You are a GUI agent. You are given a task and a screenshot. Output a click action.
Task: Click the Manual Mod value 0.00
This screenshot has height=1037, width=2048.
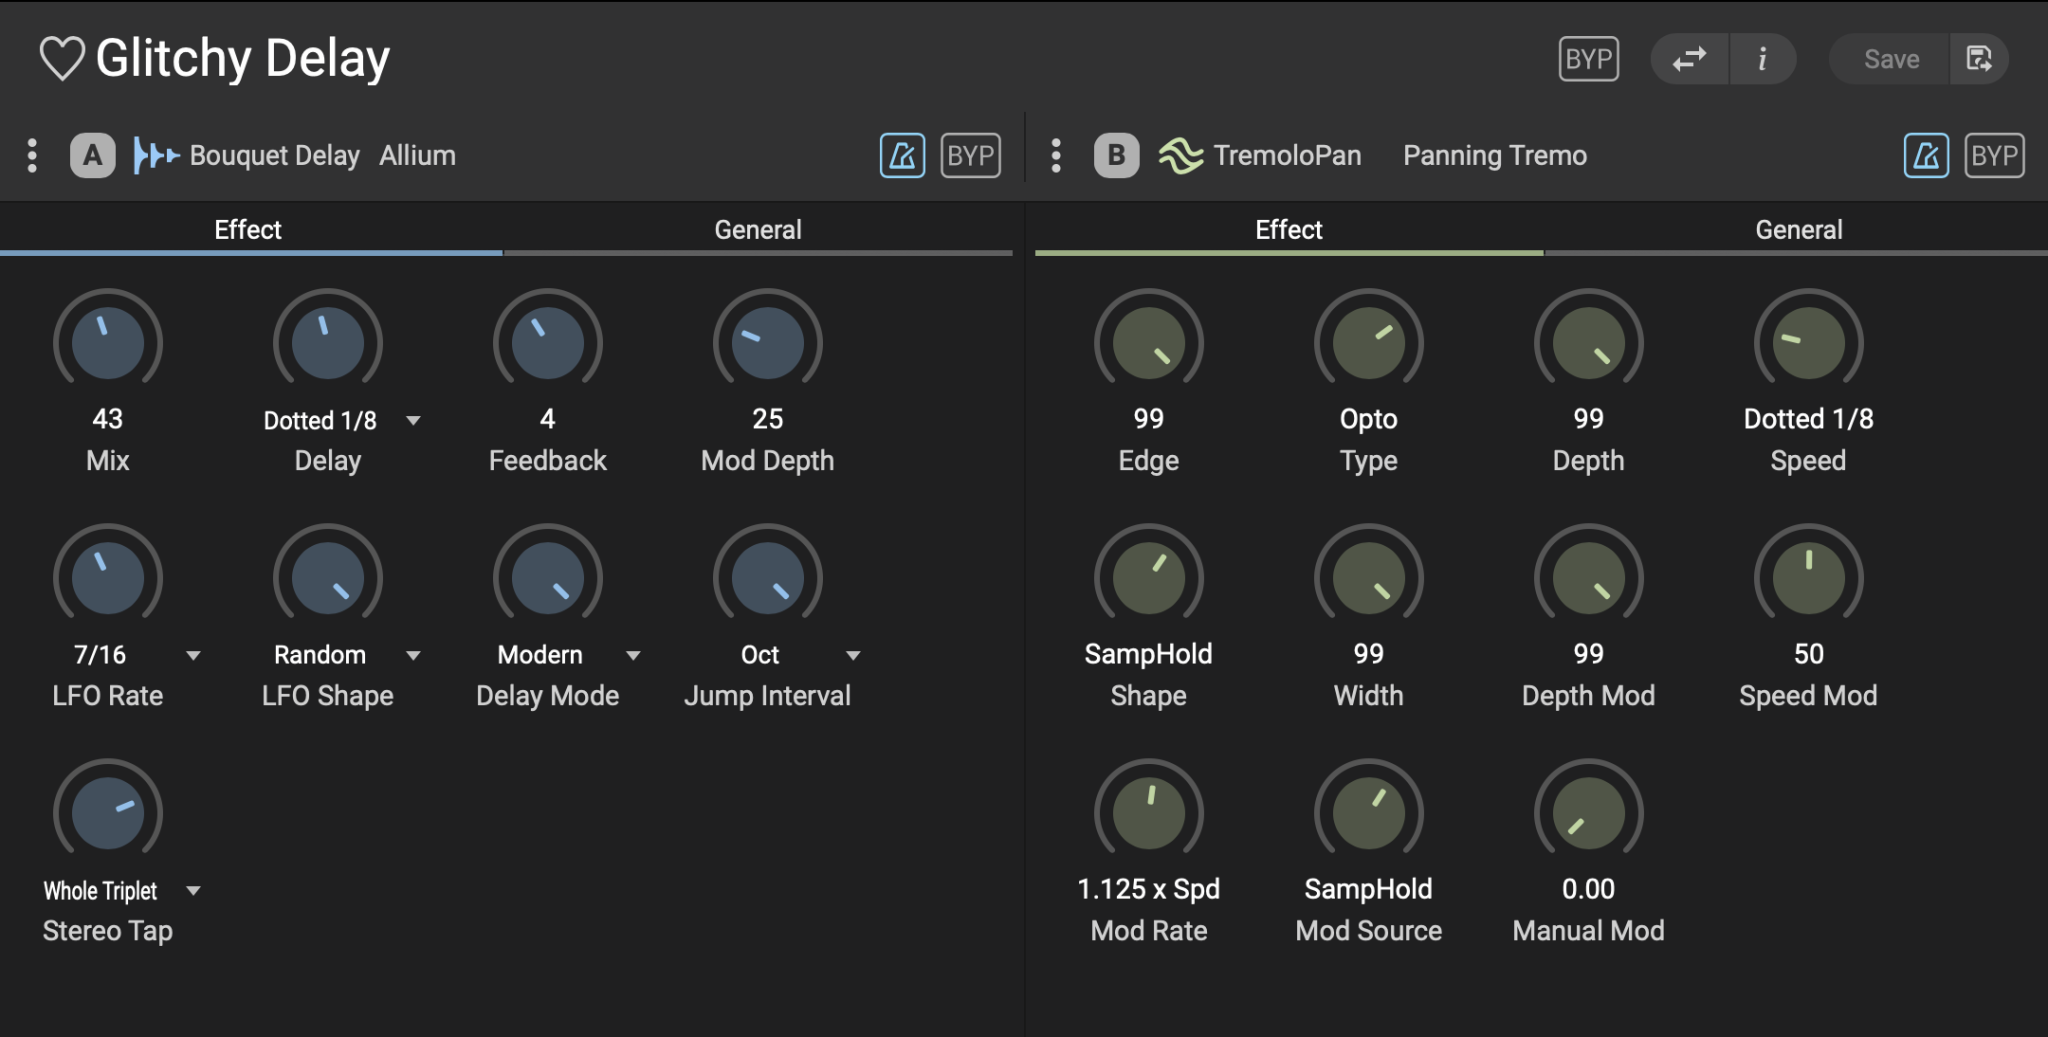(1589, 889)
